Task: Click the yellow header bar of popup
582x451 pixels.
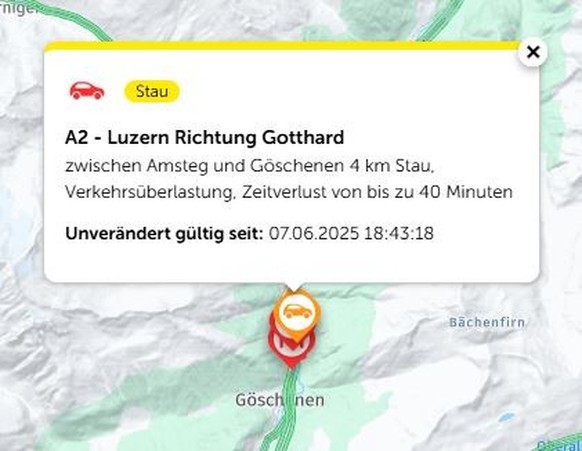Action: 282,46
